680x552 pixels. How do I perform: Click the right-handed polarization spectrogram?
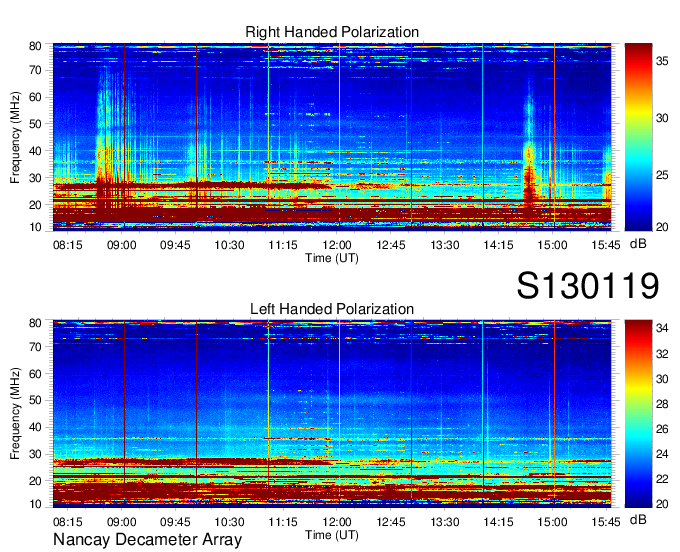pos(332,137)
